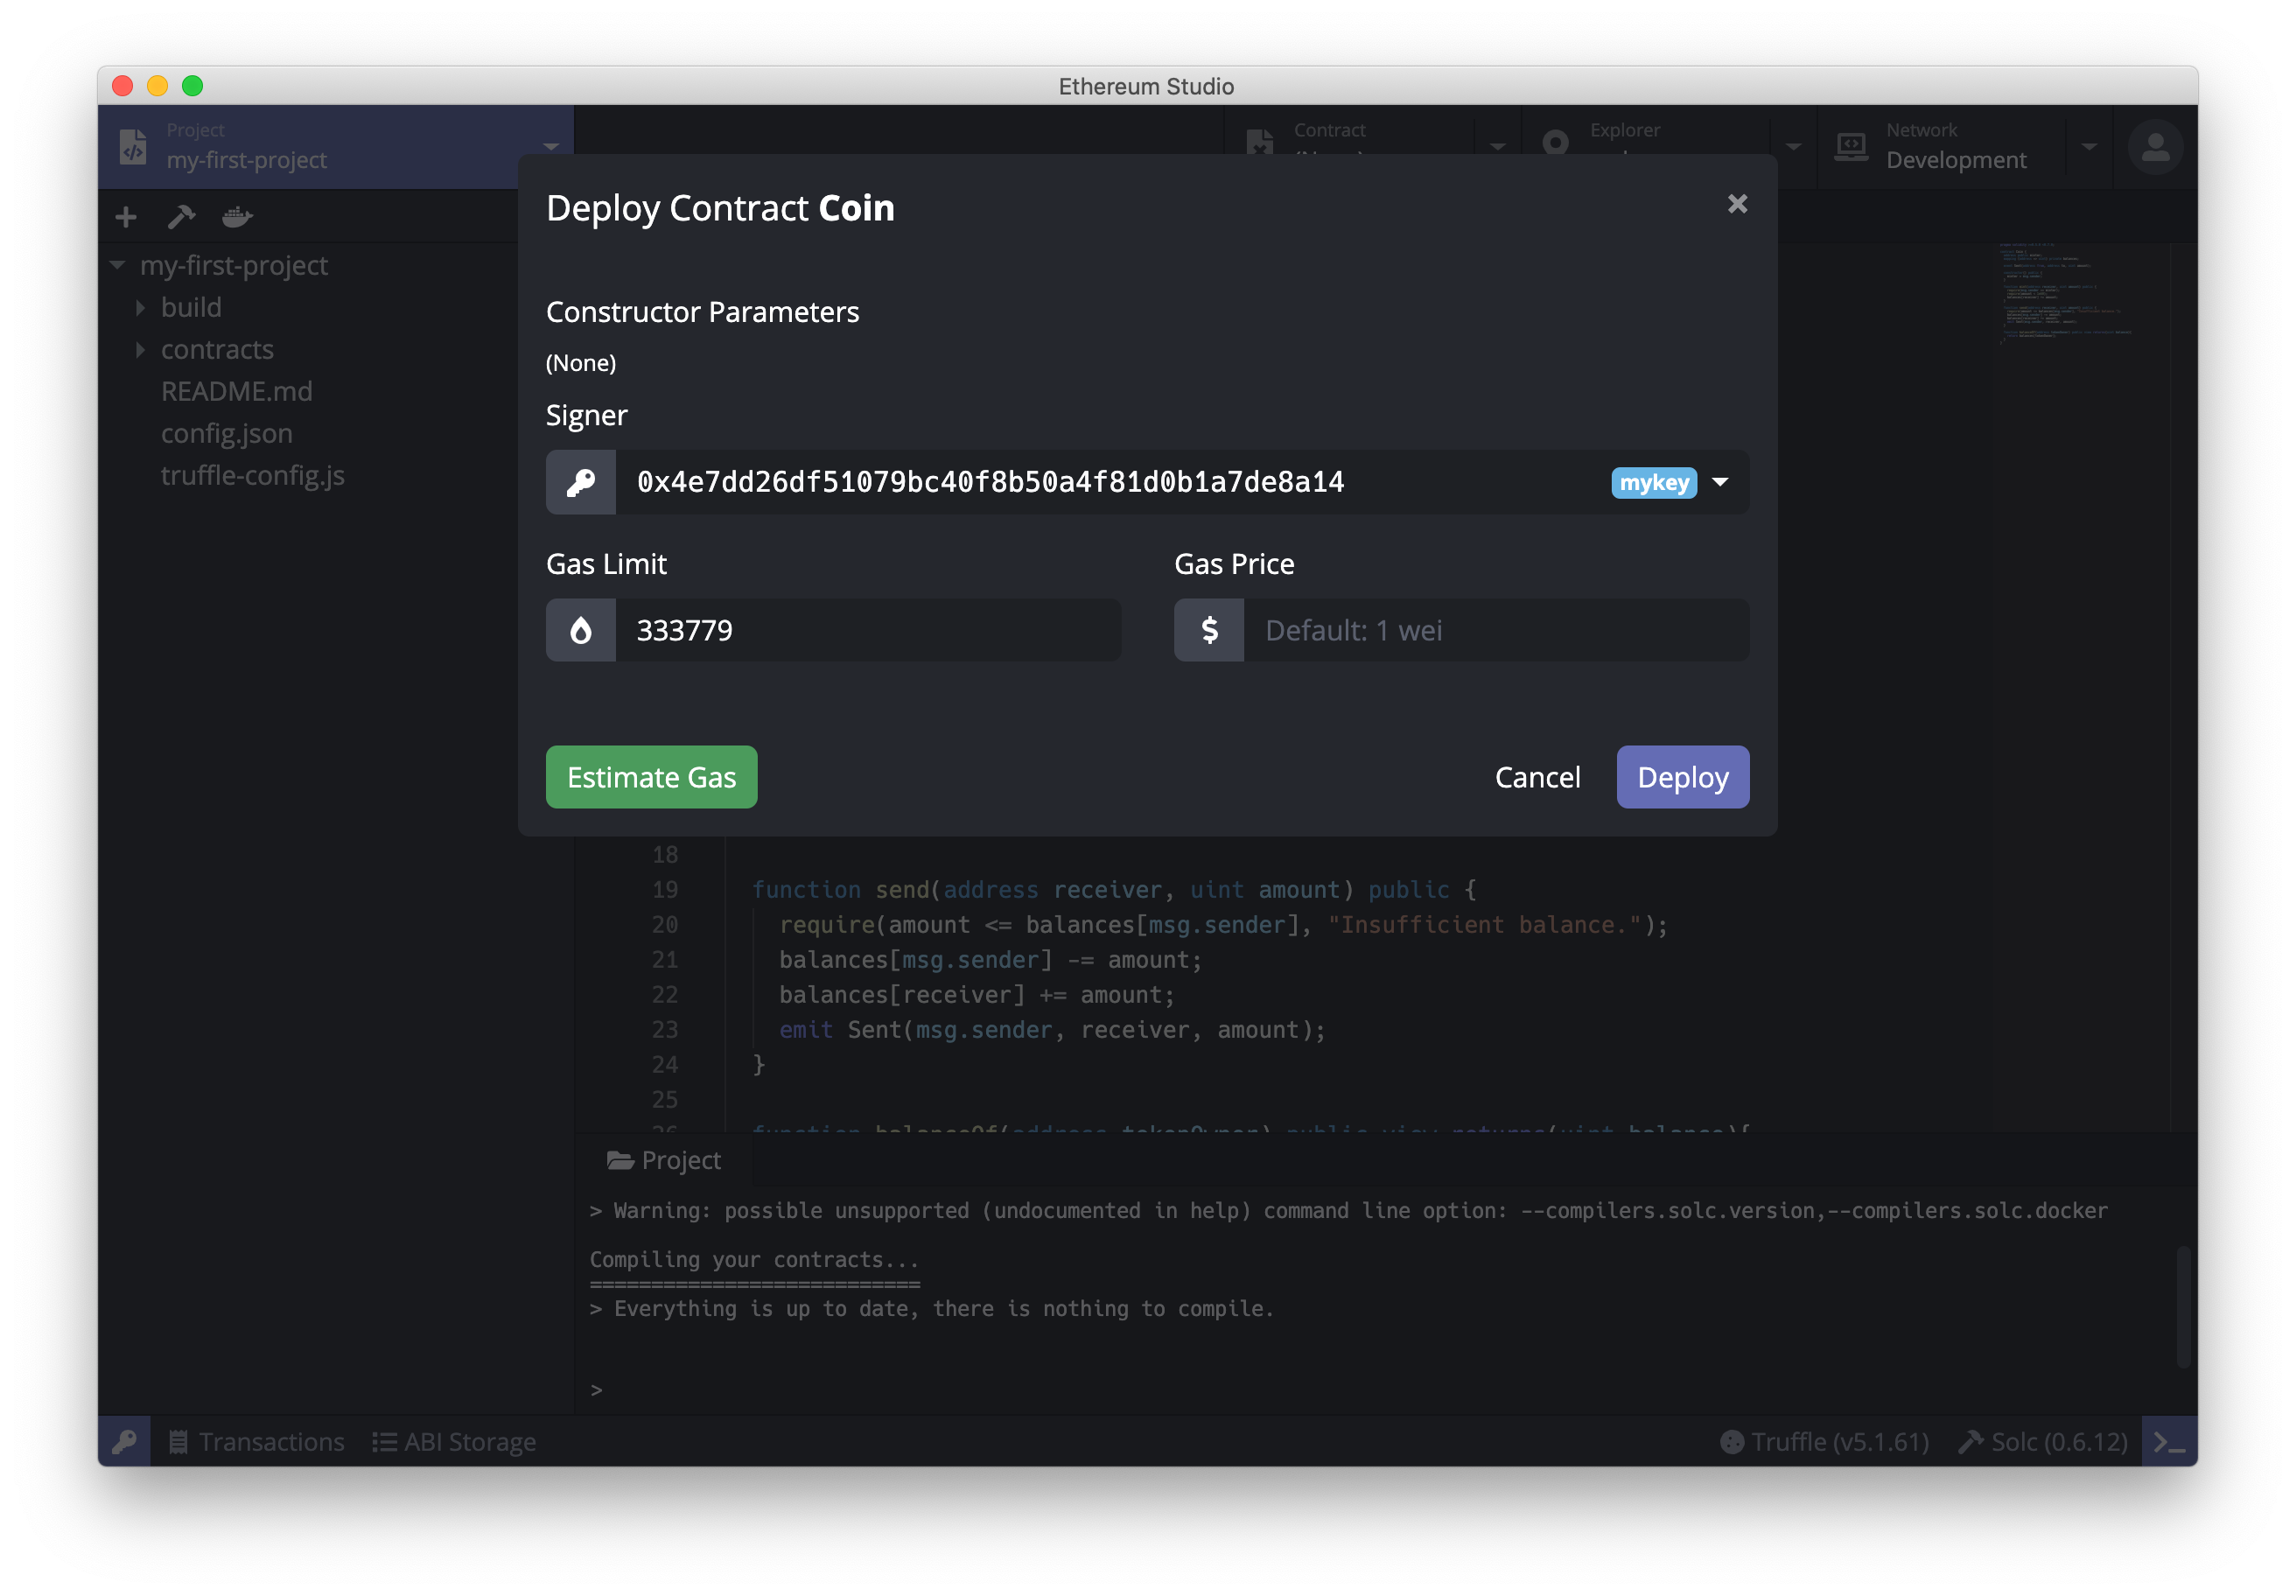Open the signer address dropdown
This screenshot has width=2296, height=1596.
pos(1720,482)
